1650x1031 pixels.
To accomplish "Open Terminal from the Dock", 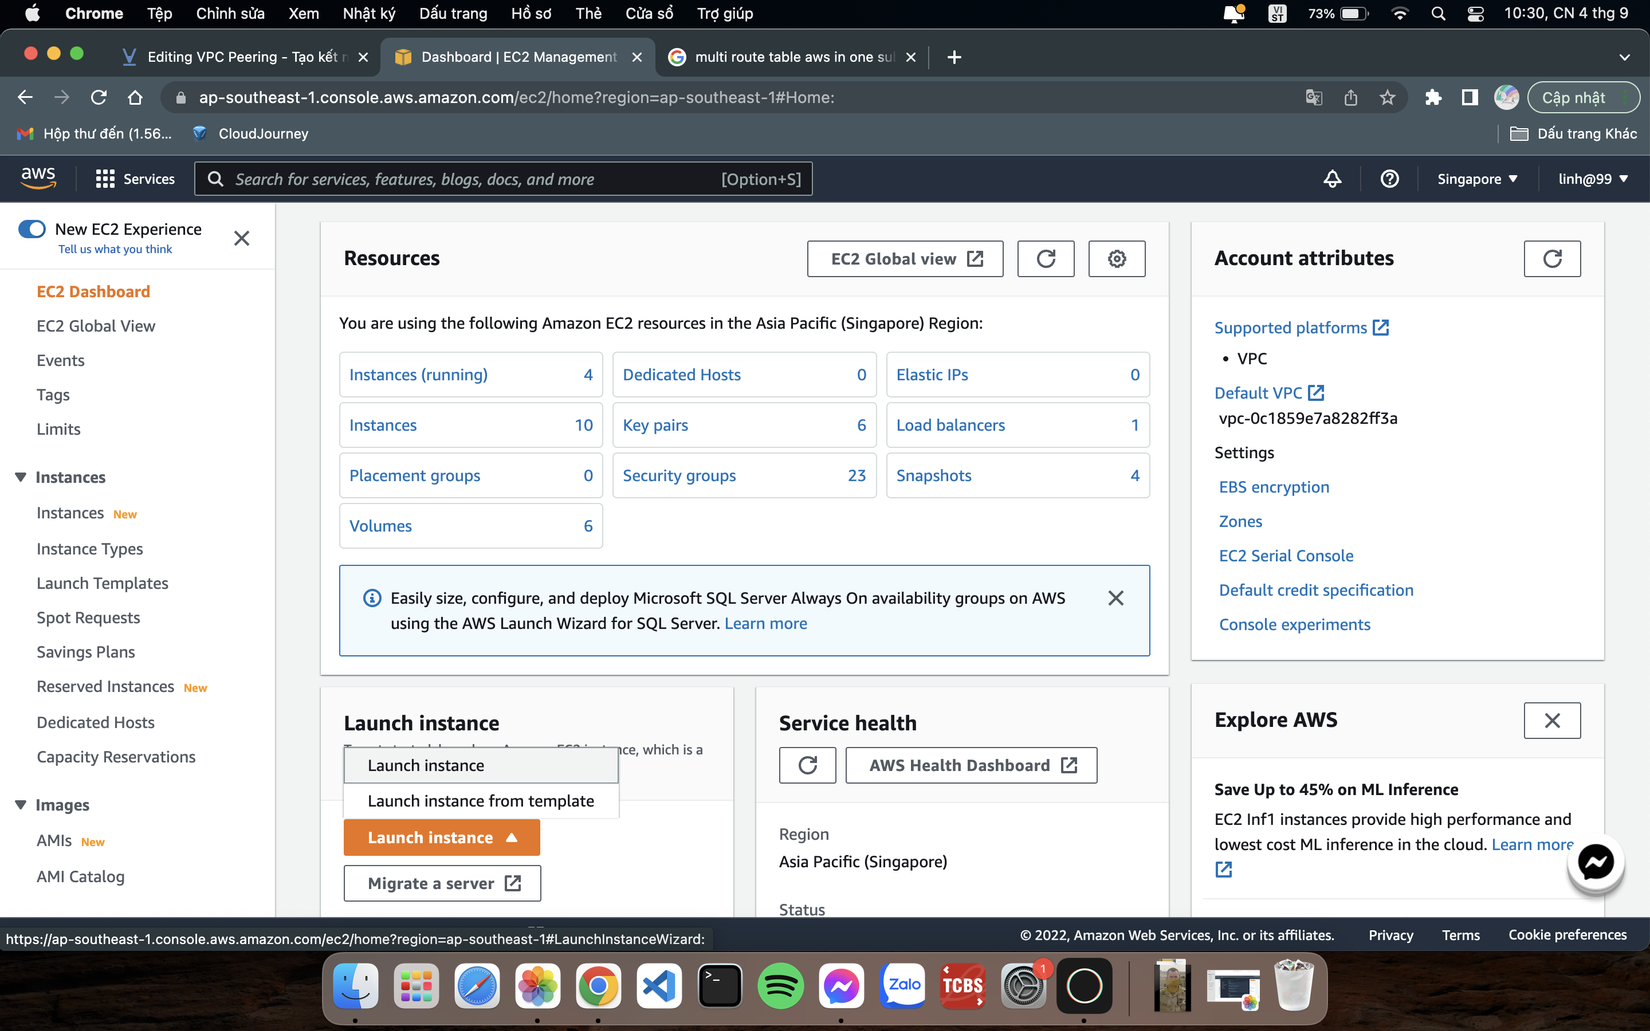I will (720, 986).
